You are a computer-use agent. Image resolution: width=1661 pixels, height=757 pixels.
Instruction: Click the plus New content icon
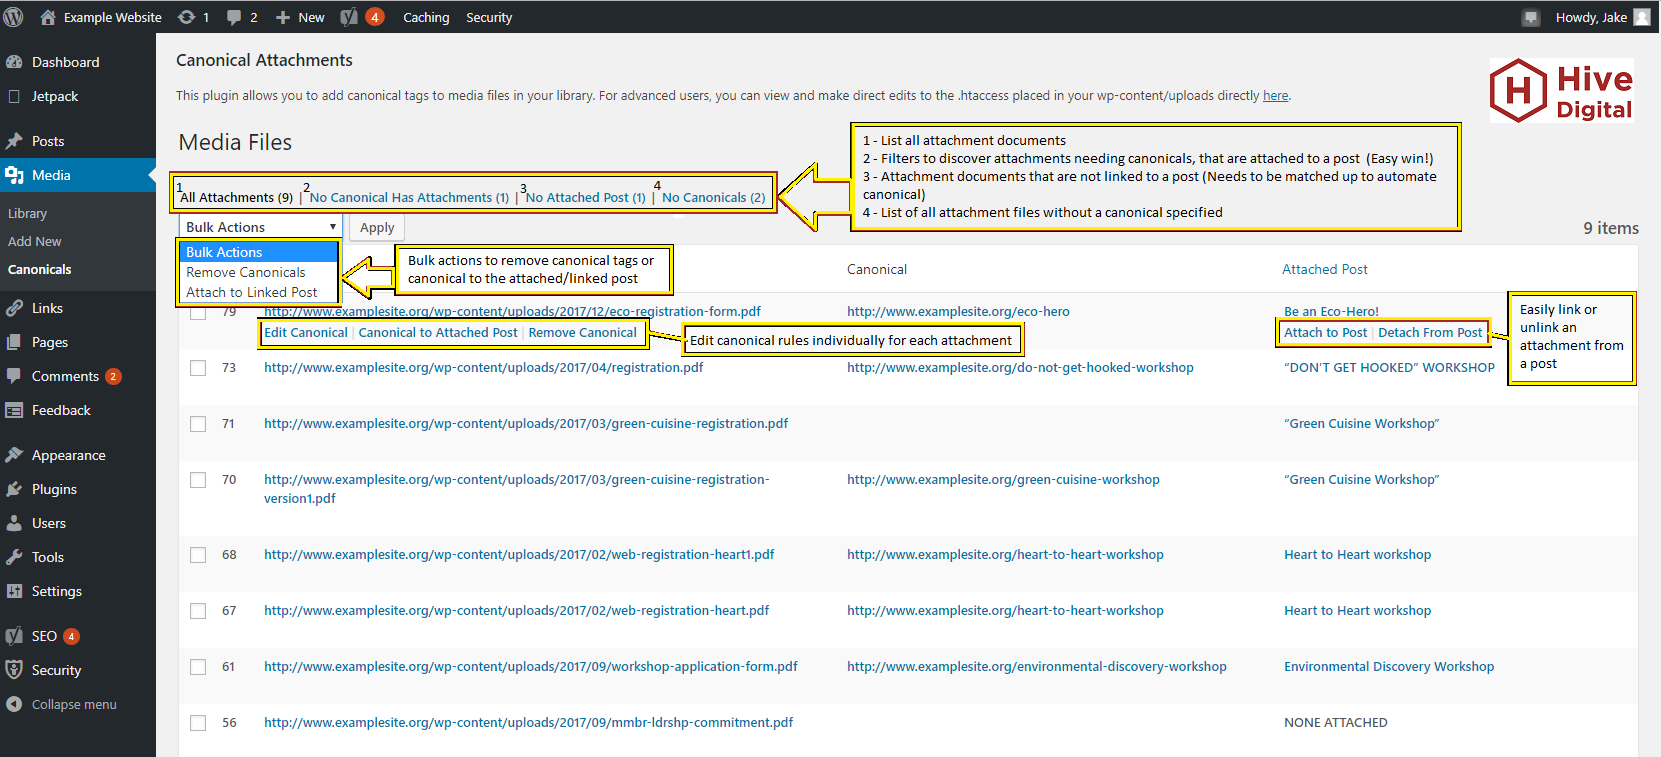pos(283,17)
